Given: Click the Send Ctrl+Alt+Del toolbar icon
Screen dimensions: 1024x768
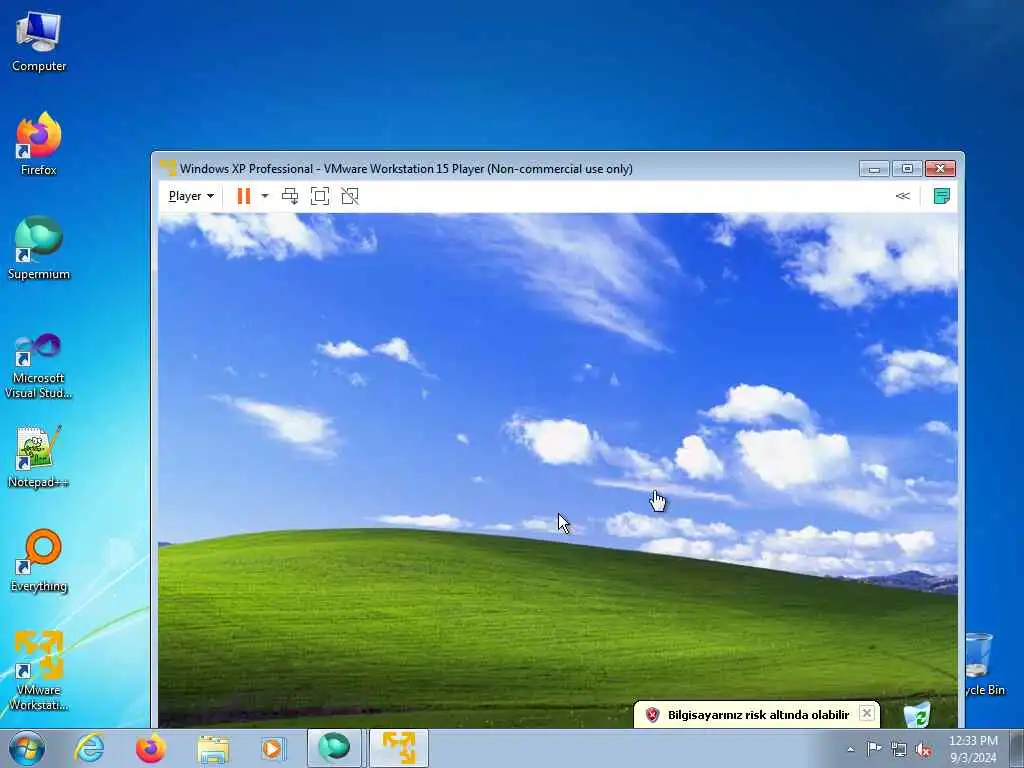Looking at the screenshot, I should [290, 196].
